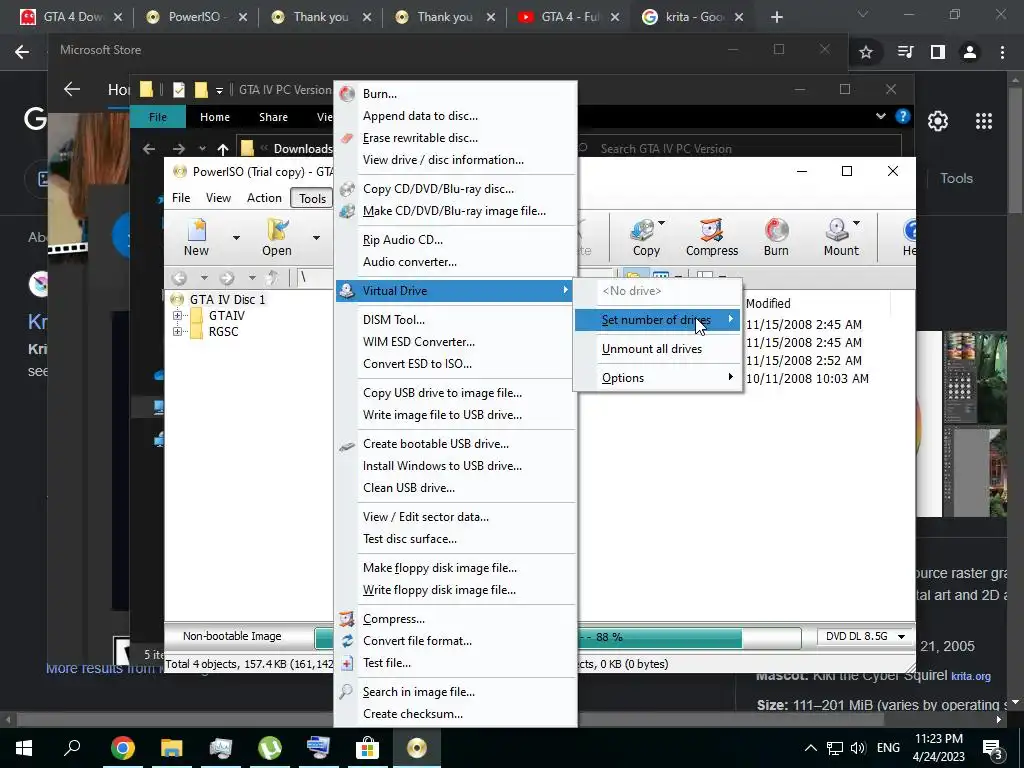Select WIM ESD Converter...

tap(456, 342)
